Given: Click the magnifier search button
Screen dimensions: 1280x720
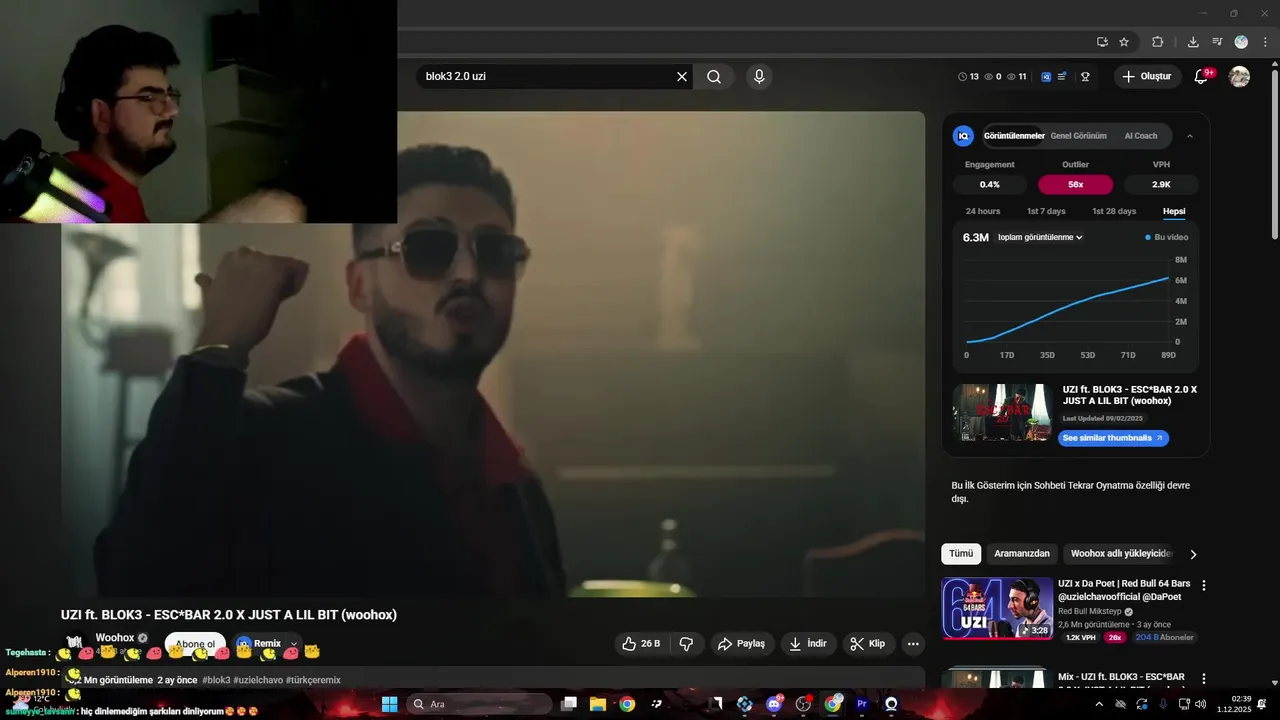Looking at the screenshot, I should [x=714, y=76].
